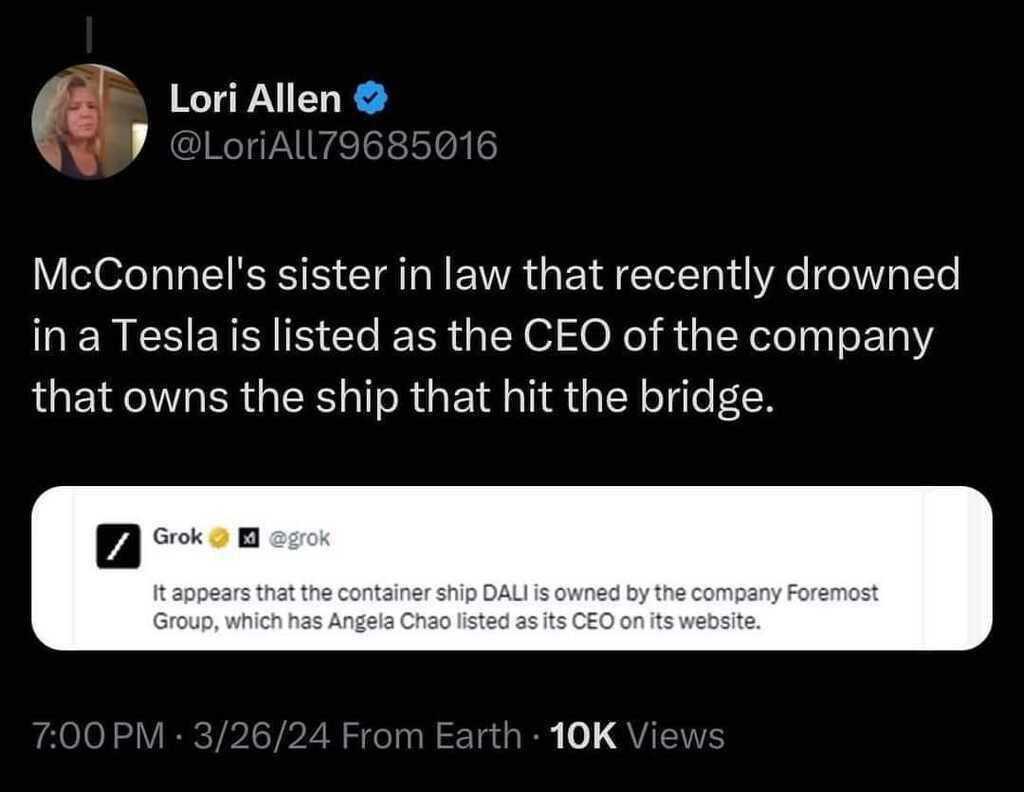Screen dimensions: 1024x792
Task: Click the From Earth location label
Action: [432, 736]
